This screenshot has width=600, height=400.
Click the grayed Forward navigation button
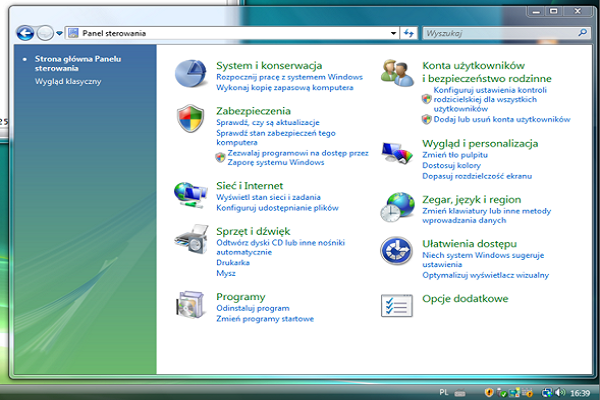pyautogui.click(x=45, y=33)
